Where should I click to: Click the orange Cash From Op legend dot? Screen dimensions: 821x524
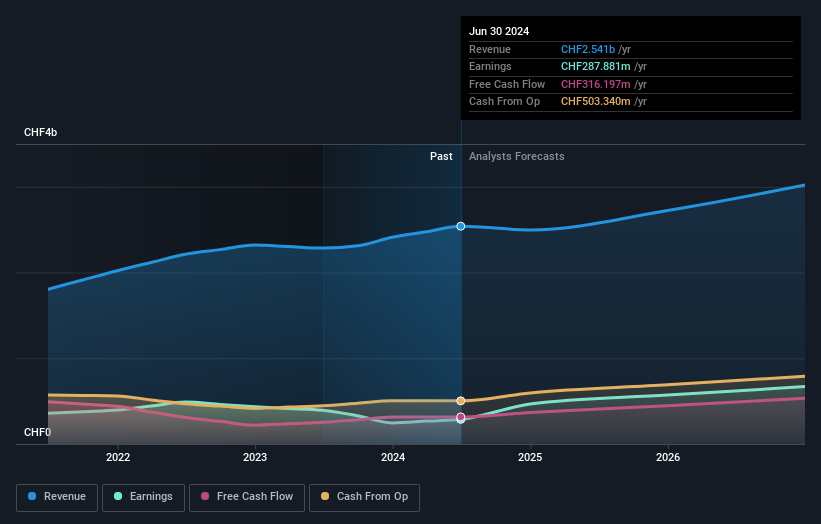tap(325, 496)
